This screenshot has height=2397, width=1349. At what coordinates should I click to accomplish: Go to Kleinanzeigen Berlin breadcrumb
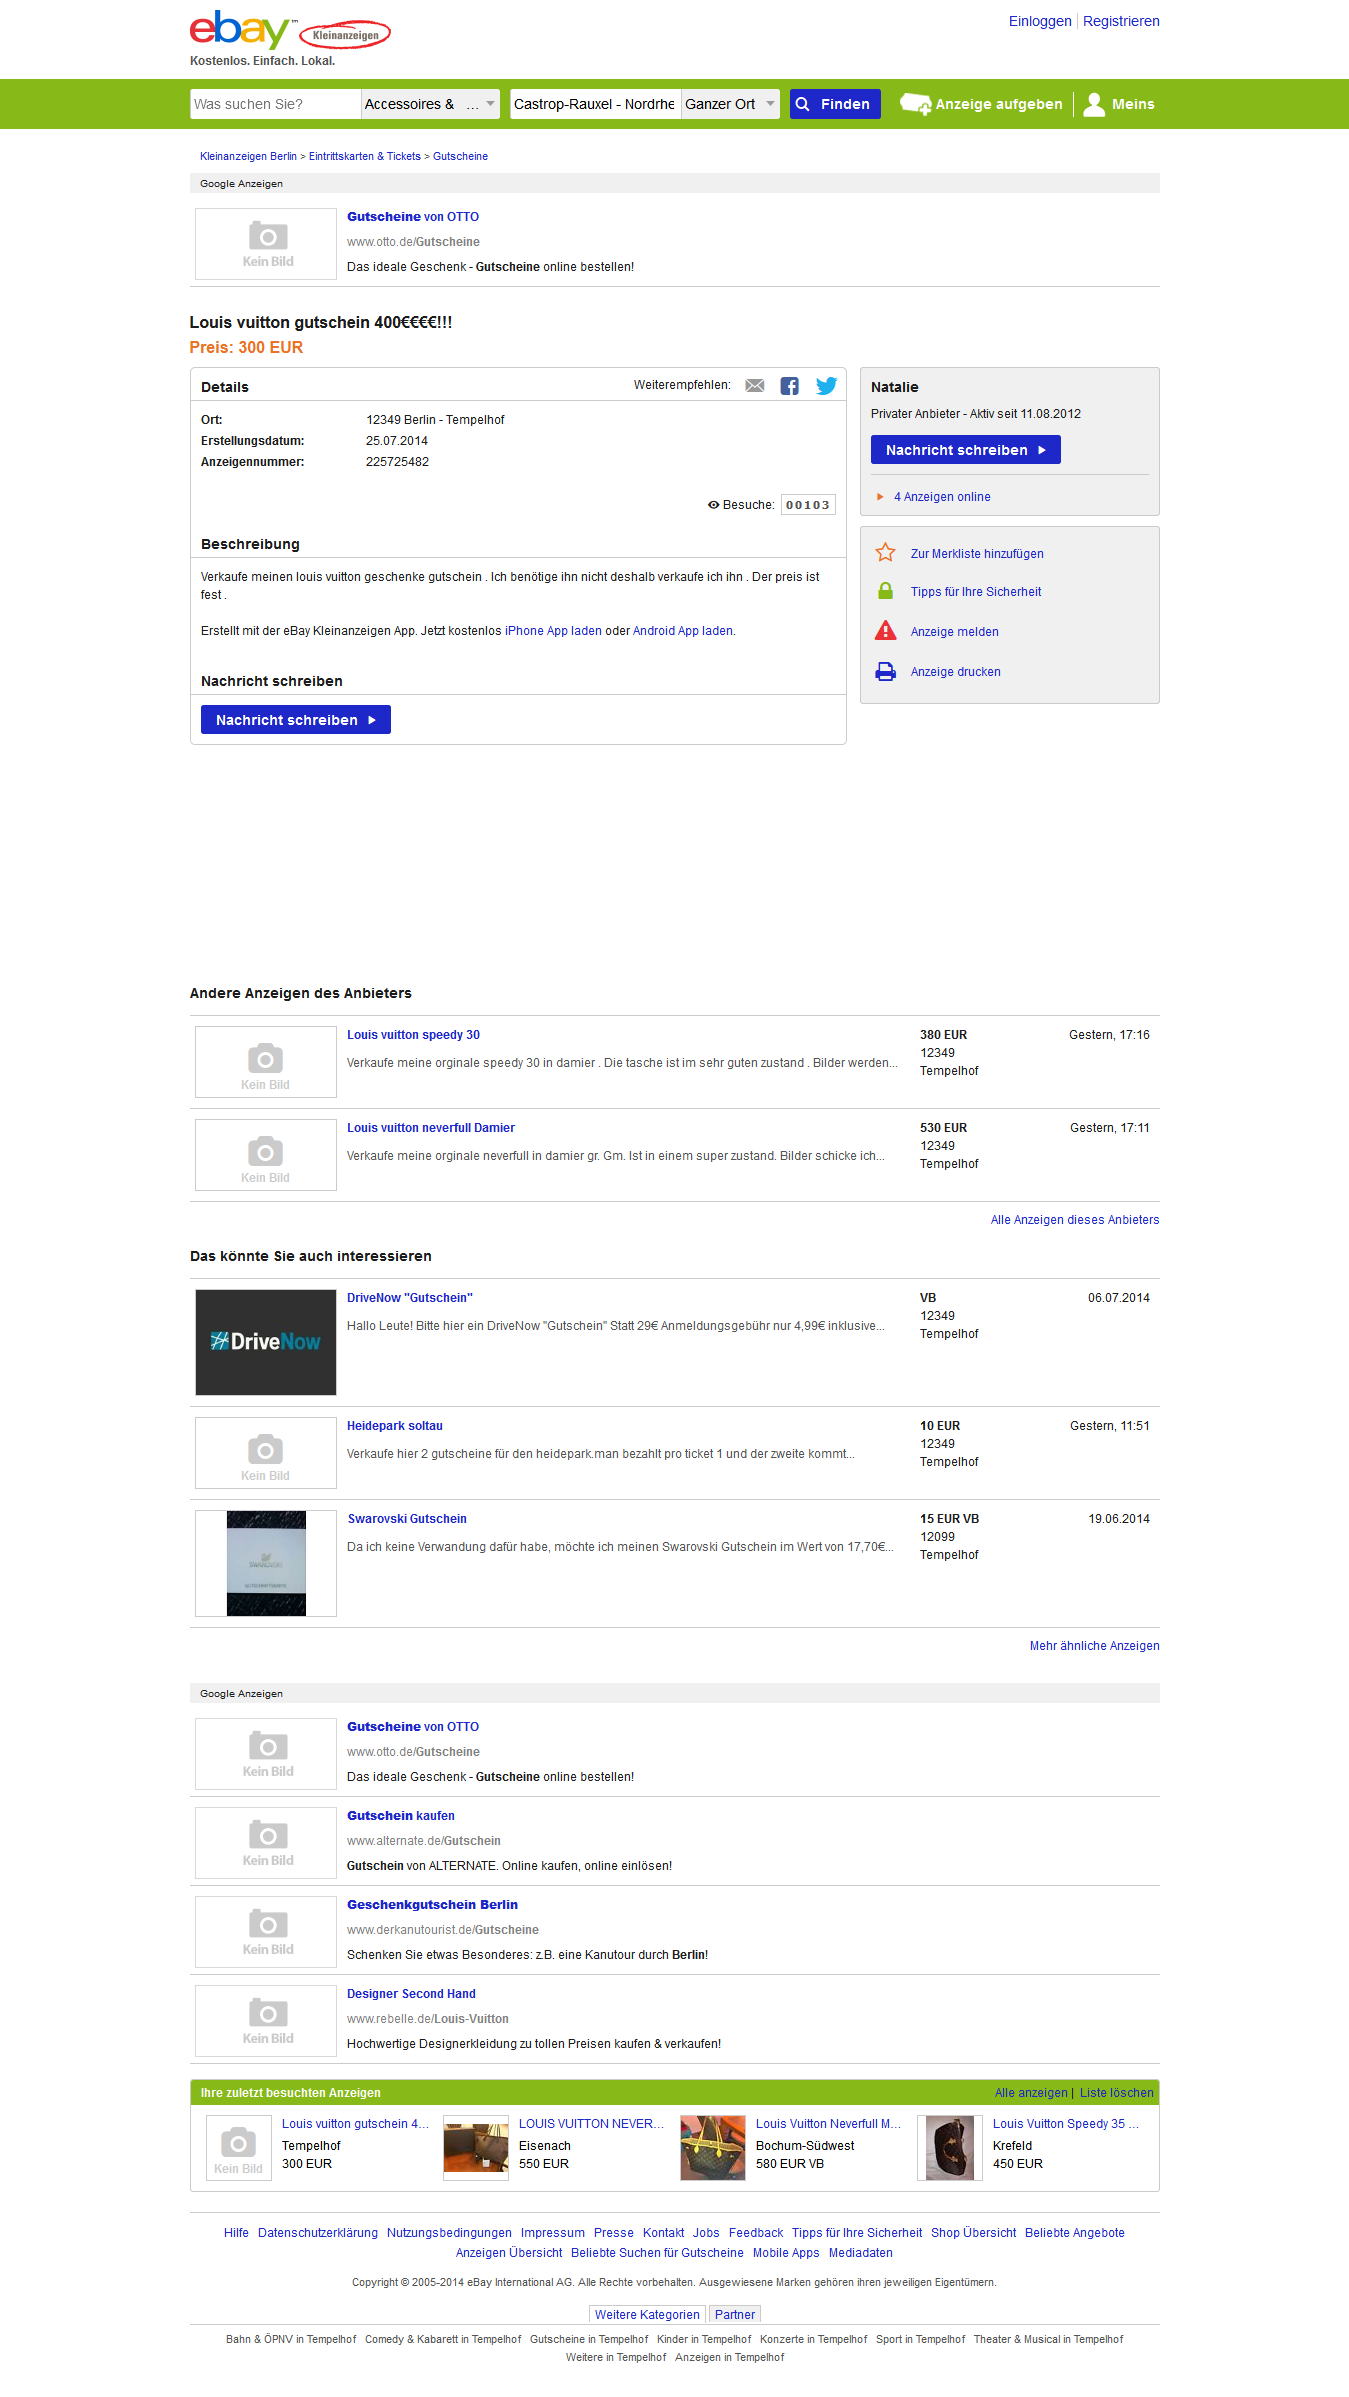click(248, 156)
